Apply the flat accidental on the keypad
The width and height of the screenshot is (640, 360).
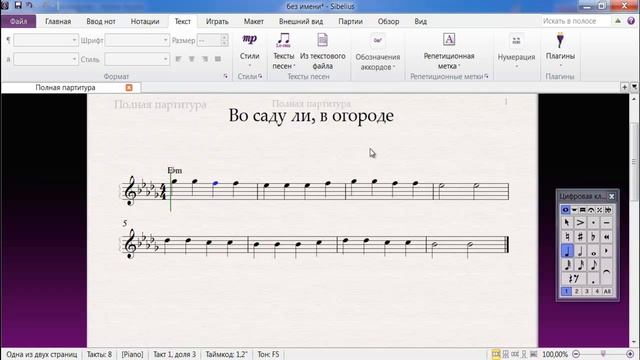click(x=593, y=237)
